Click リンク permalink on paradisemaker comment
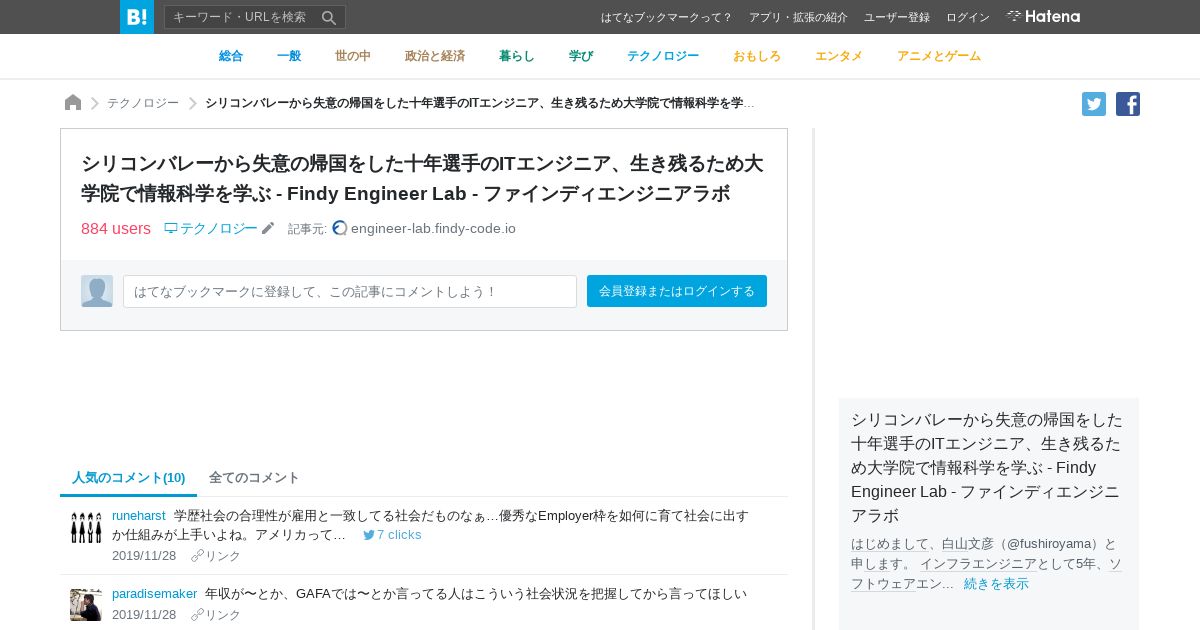Screen dimensions: 1200x630 pos(216,615)
